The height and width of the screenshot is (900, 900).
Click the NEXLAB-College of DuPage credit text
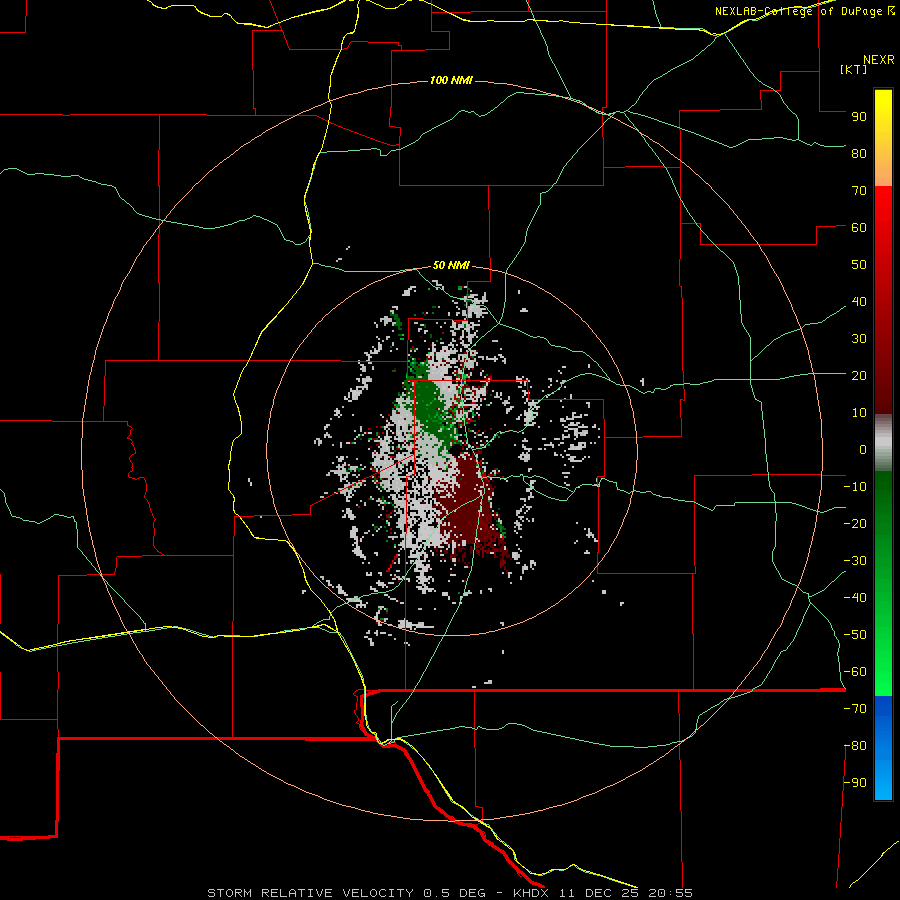click(x=805, y=11)
